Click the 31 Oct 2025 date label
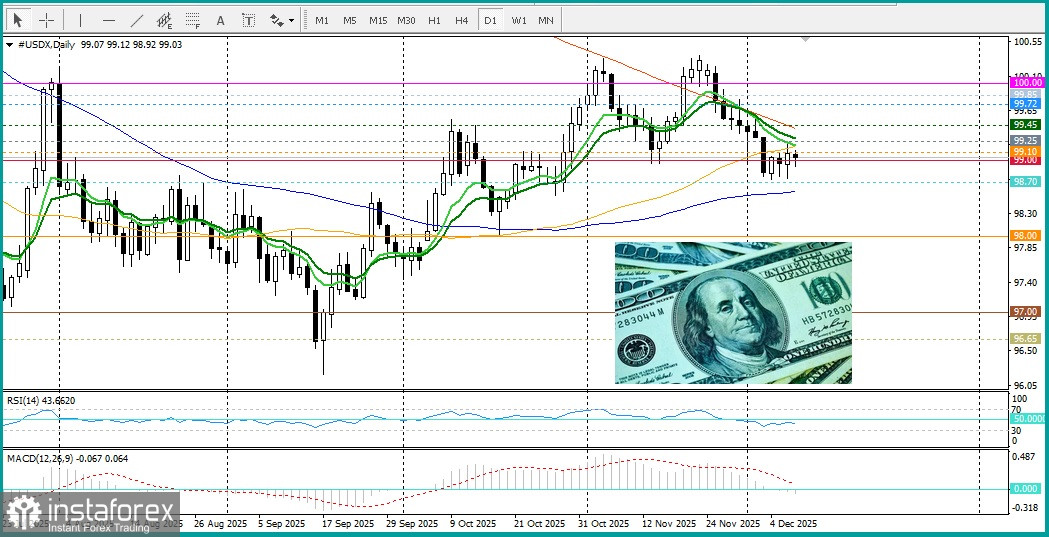This screenshot has width=1049, height=537. (603, 523)
